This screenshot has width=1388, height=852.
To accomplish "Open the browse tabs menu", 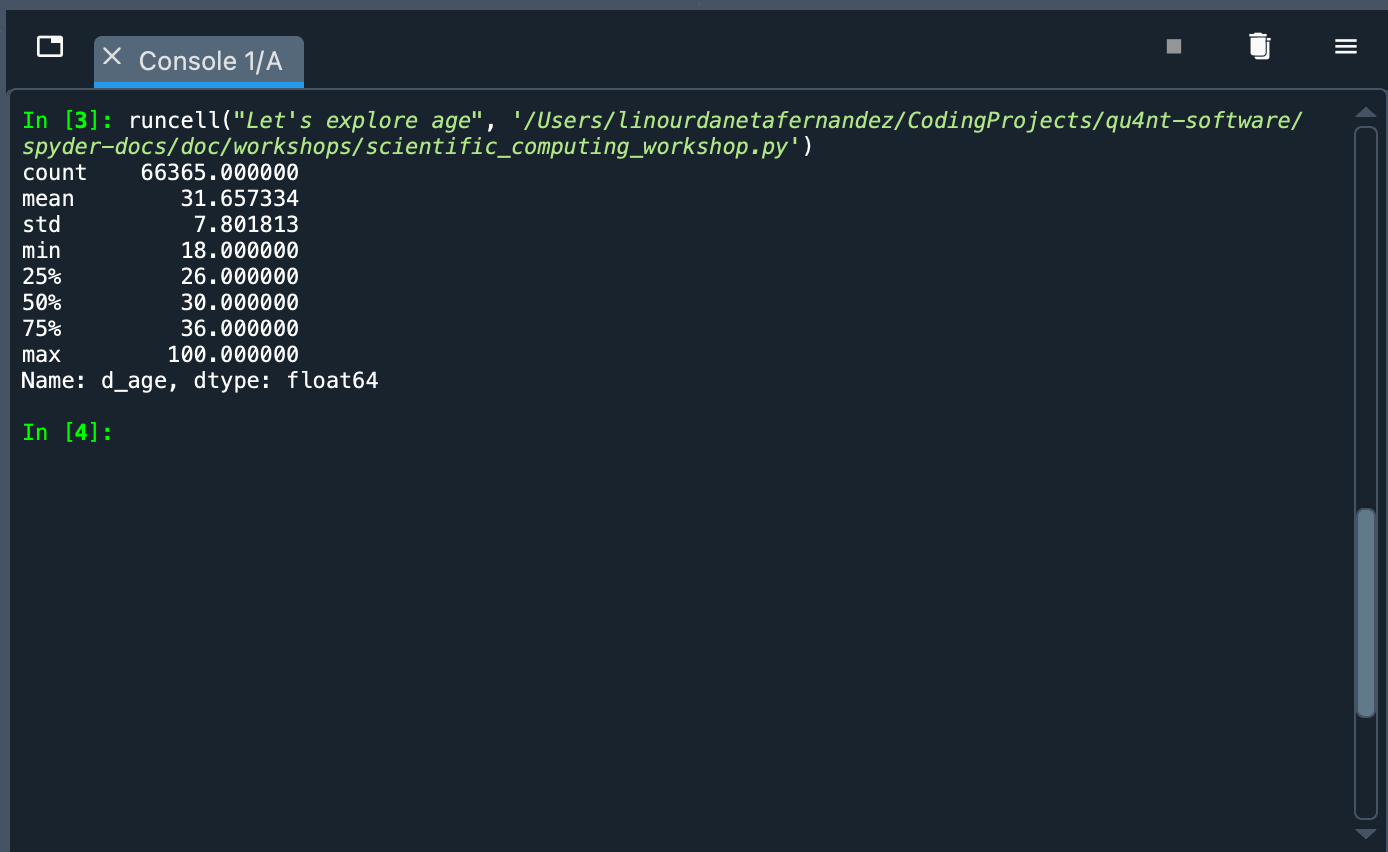I will (49, 46).
